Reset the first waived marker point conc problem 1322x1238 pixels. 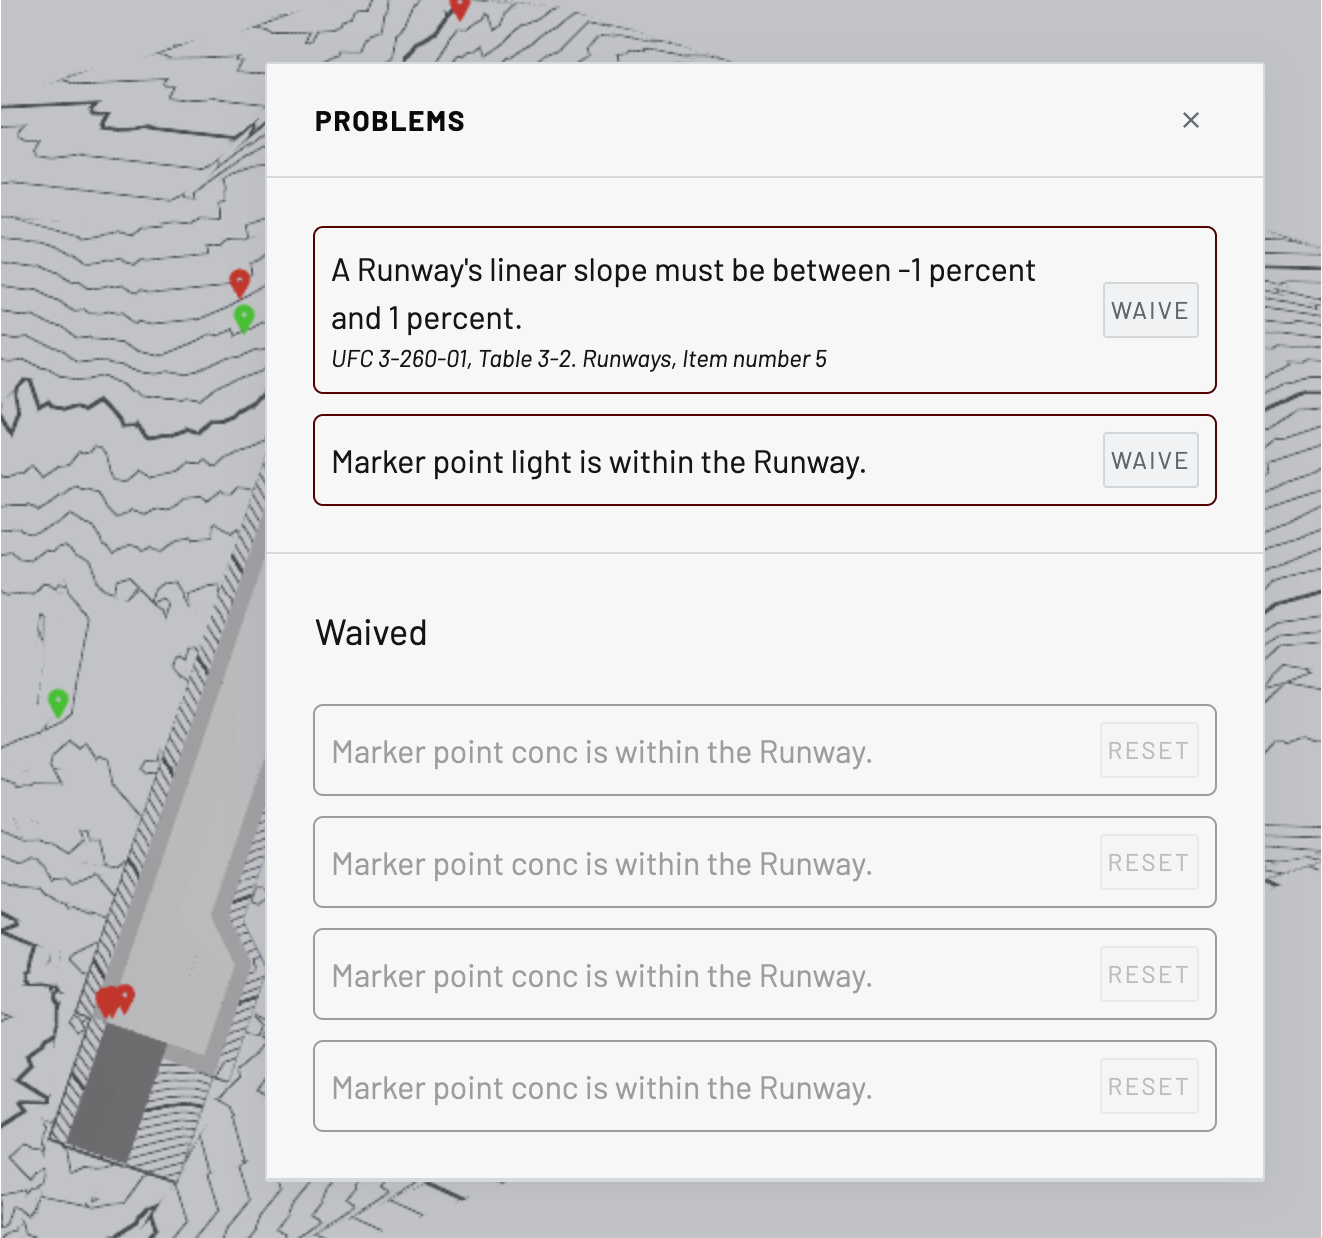(x=1148, y=750)
